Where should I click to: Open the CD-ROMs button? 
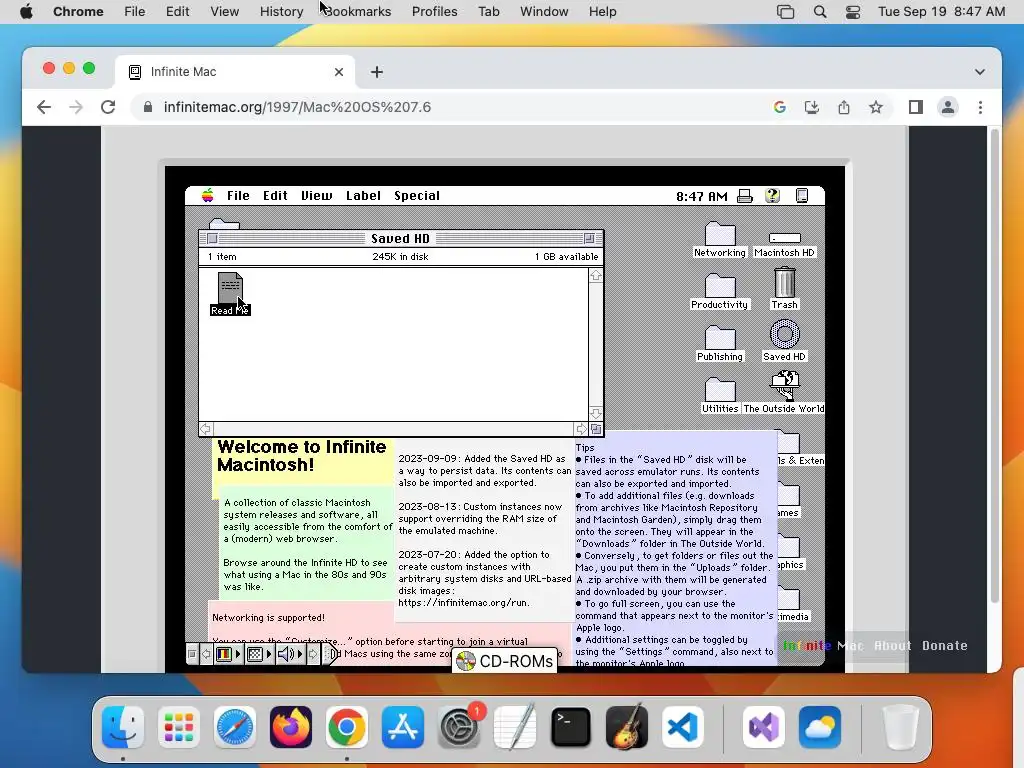505,661
